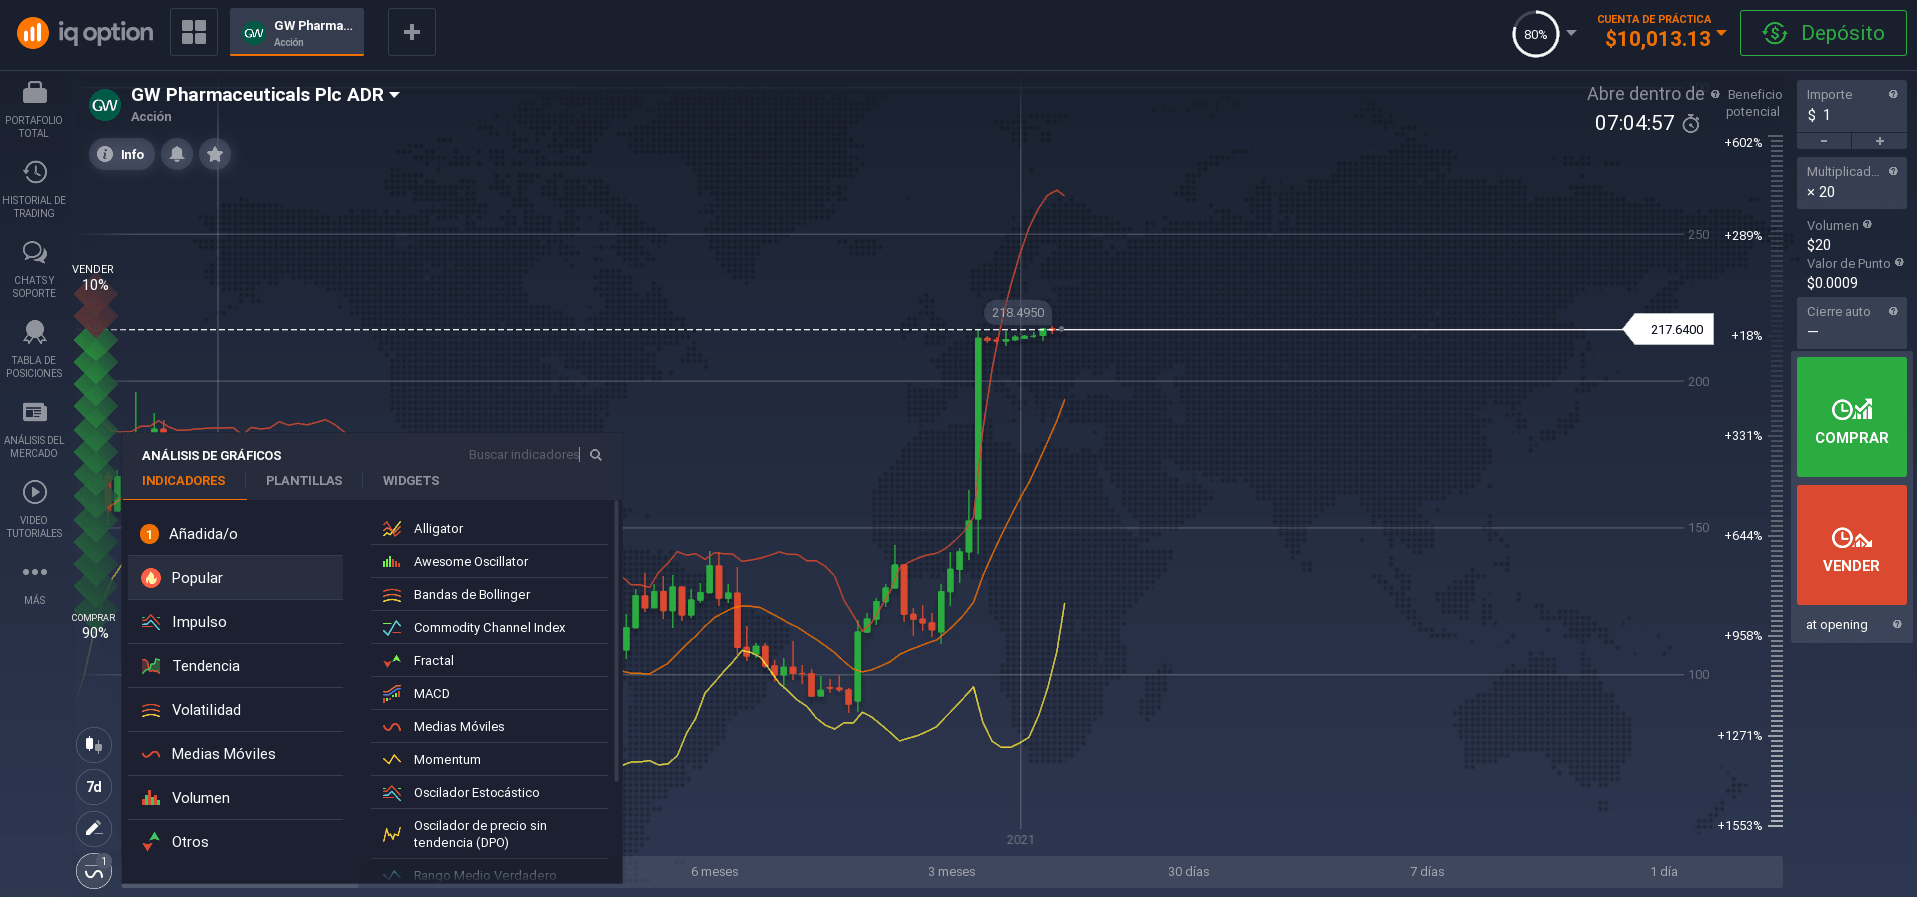Image resolution: width=1917 pixels, height=897 pixels.
Task: Click the Multiplicador help icon
Action: pyautogui.click(x=1893, y=172)
